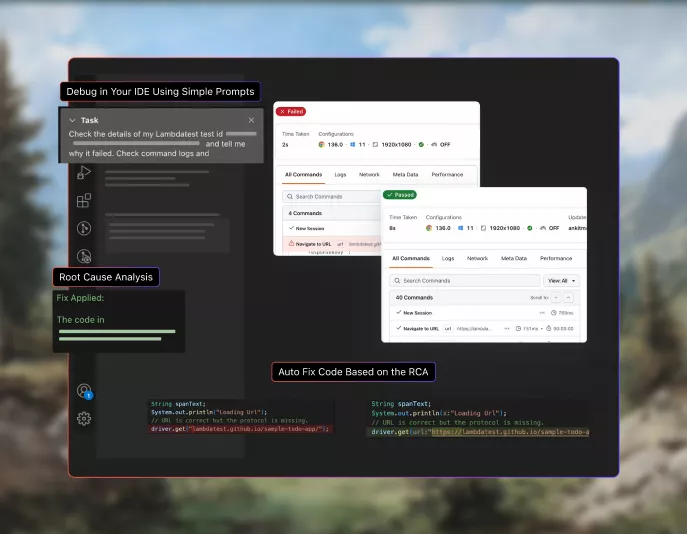This screenshot has width=687, height=534.
Task: Click the Root Cause Analysis label
Action: click(x=106, y=277)
